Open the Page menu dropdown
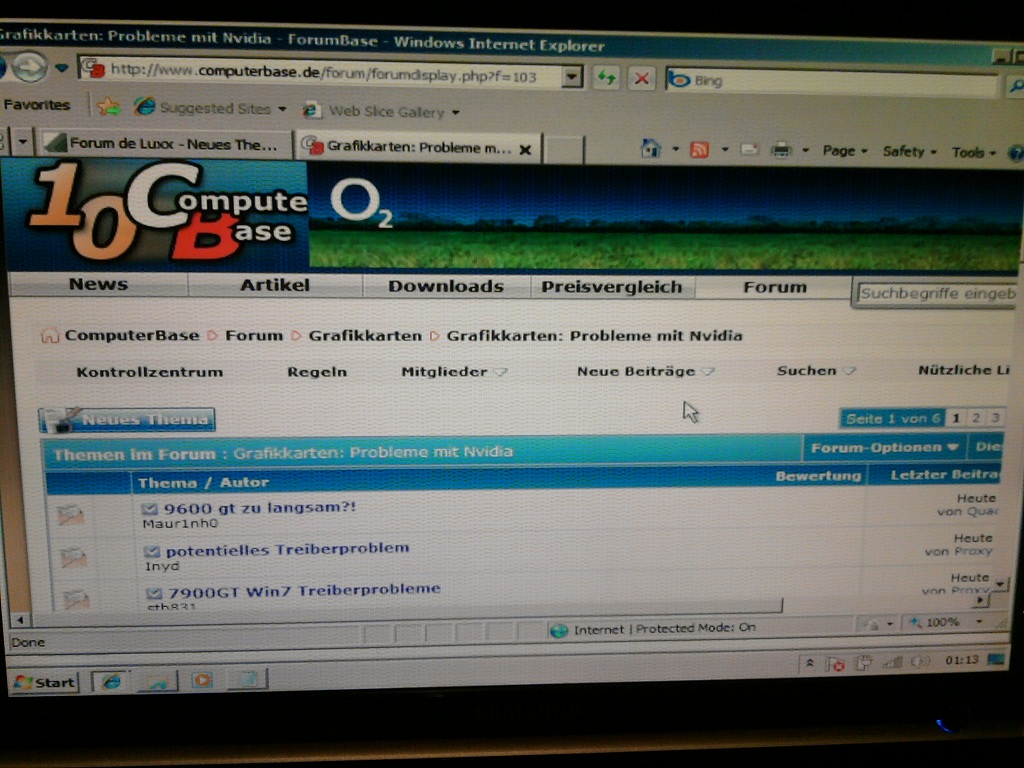Screen dimensions: 1024x768 [845, 151]
